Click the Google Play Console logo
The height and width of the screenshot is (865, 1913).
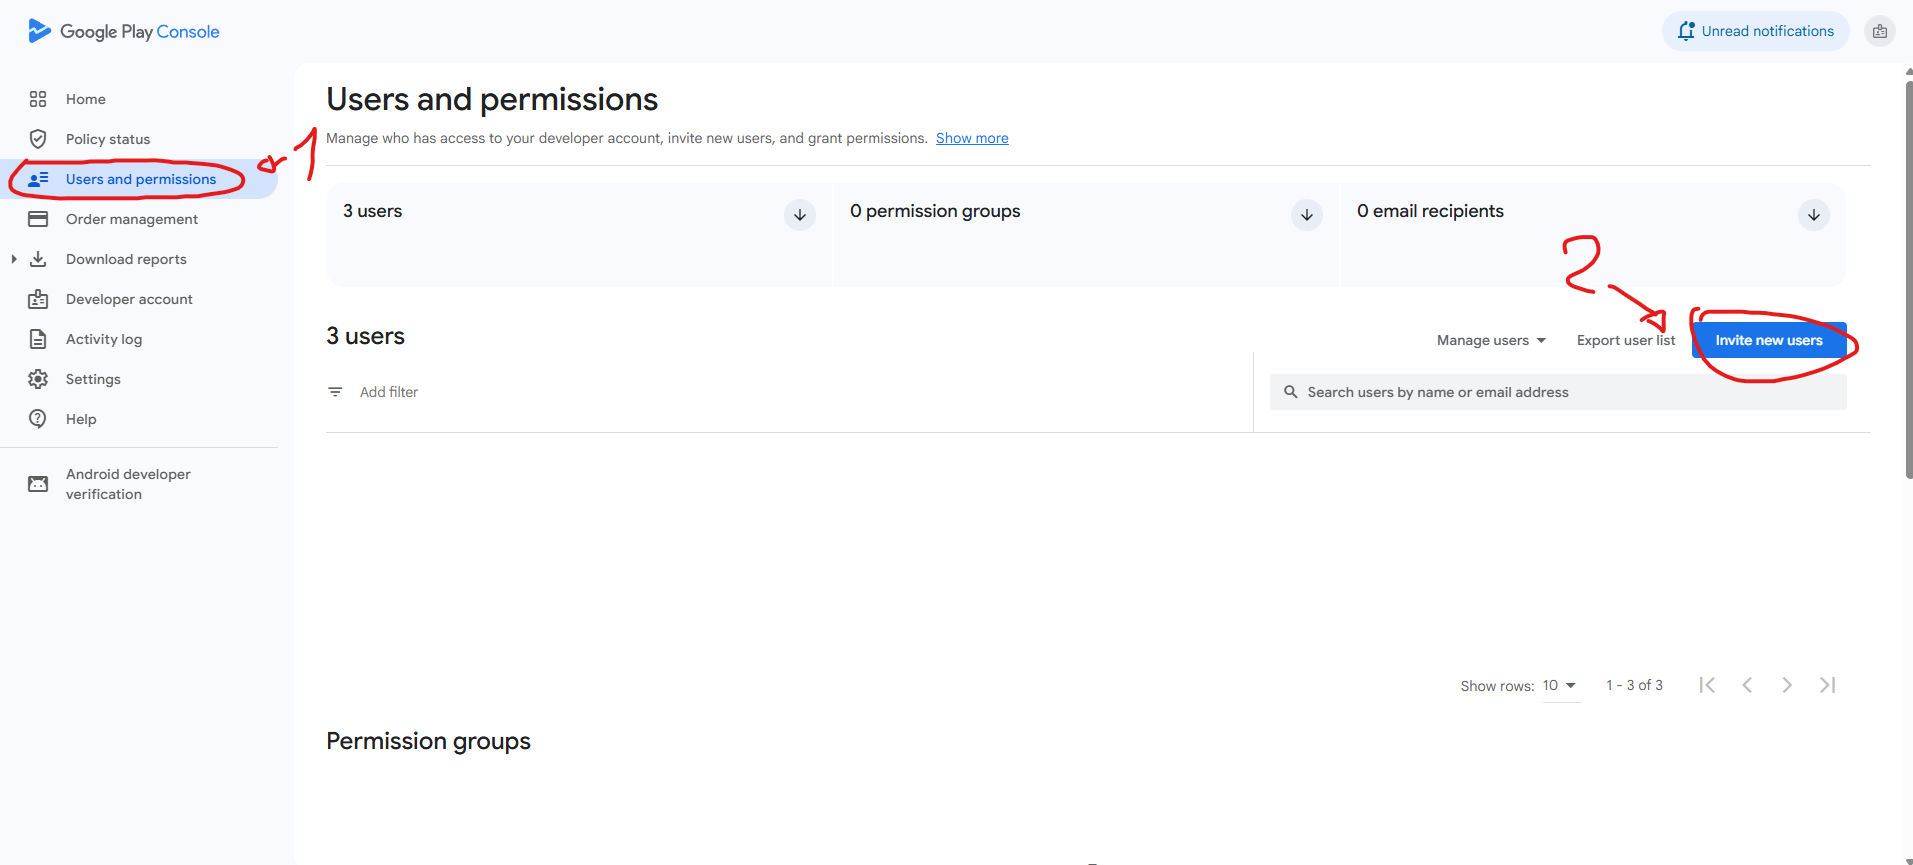point(124,31)
